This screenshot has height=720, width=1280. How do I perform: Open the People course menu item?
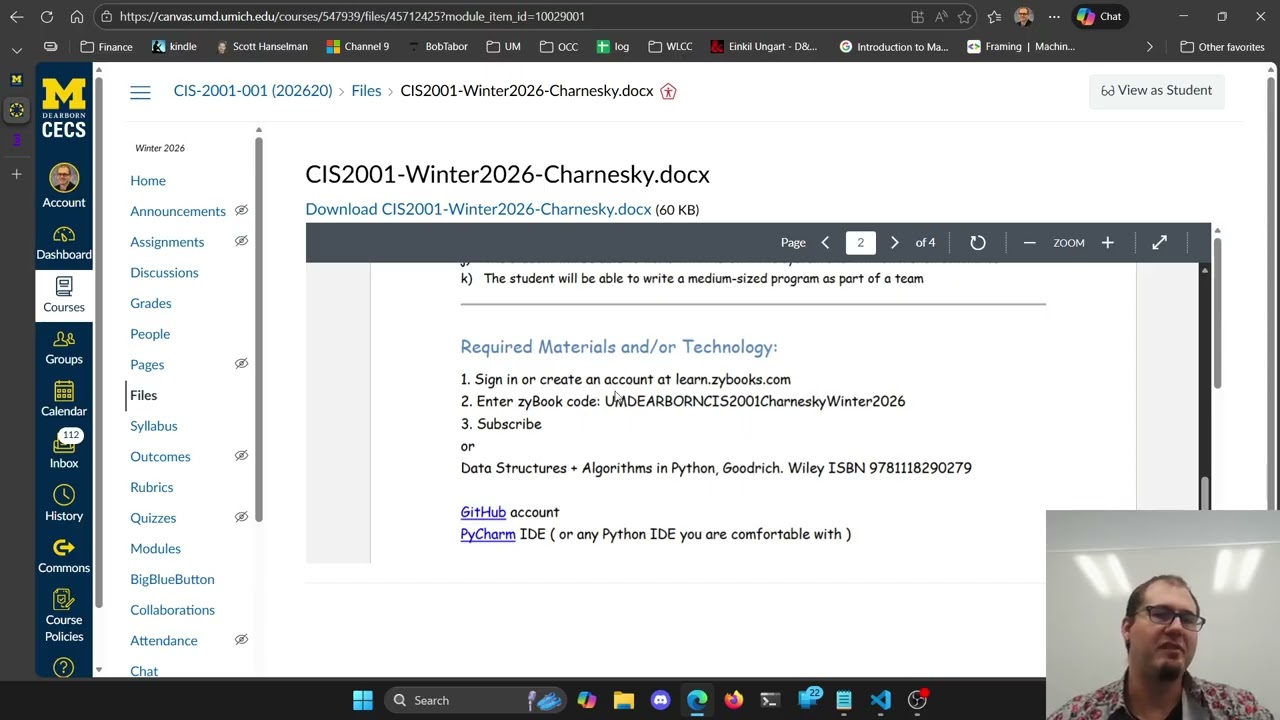point(150,334)
